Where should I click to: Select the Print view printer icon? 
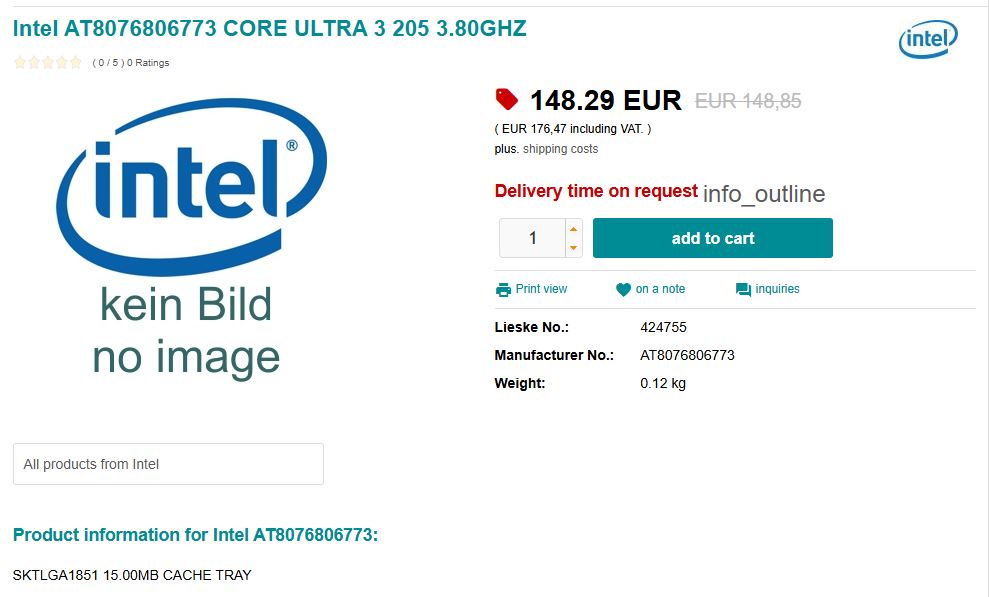pyautogui.click(x=504, y=289)
